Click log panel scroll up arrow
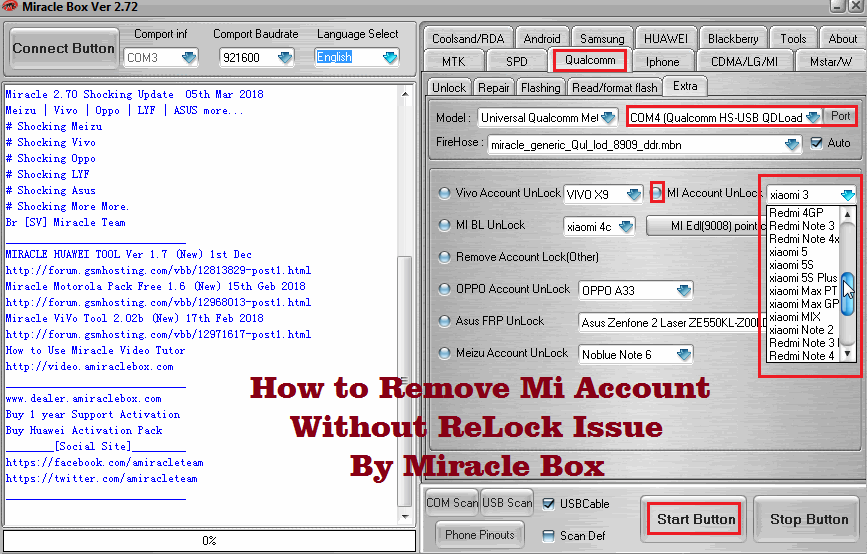 click(x=405, y=94)
